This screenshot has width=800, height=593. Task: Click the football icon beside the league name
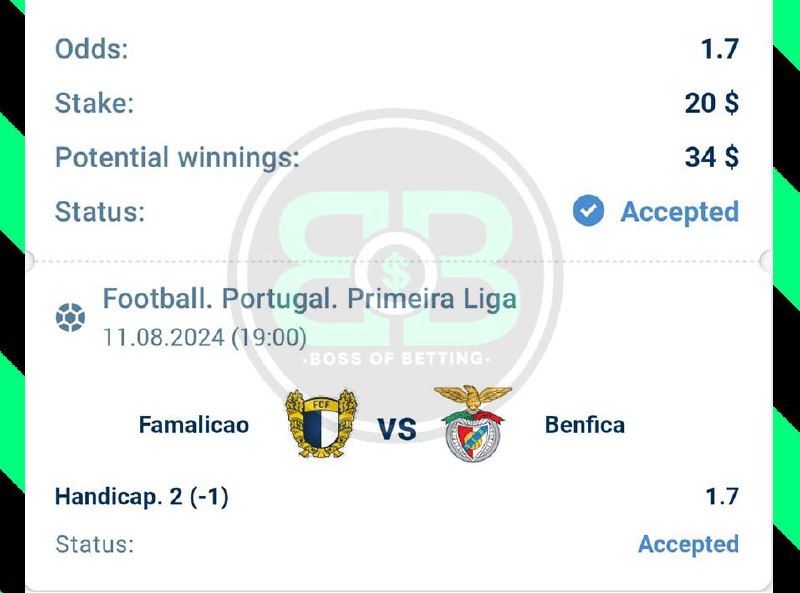point(70,319)
